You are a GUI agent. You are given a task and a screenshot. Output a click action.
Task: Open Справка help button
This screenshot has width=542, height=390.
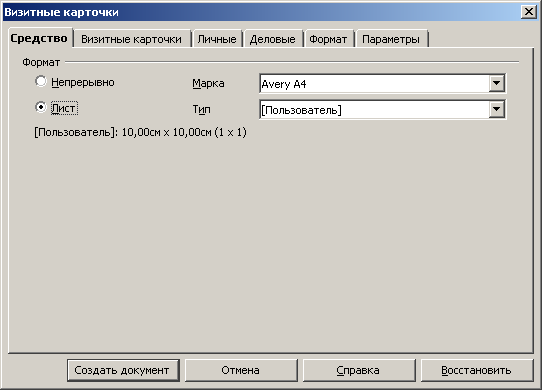coord(359,370)
